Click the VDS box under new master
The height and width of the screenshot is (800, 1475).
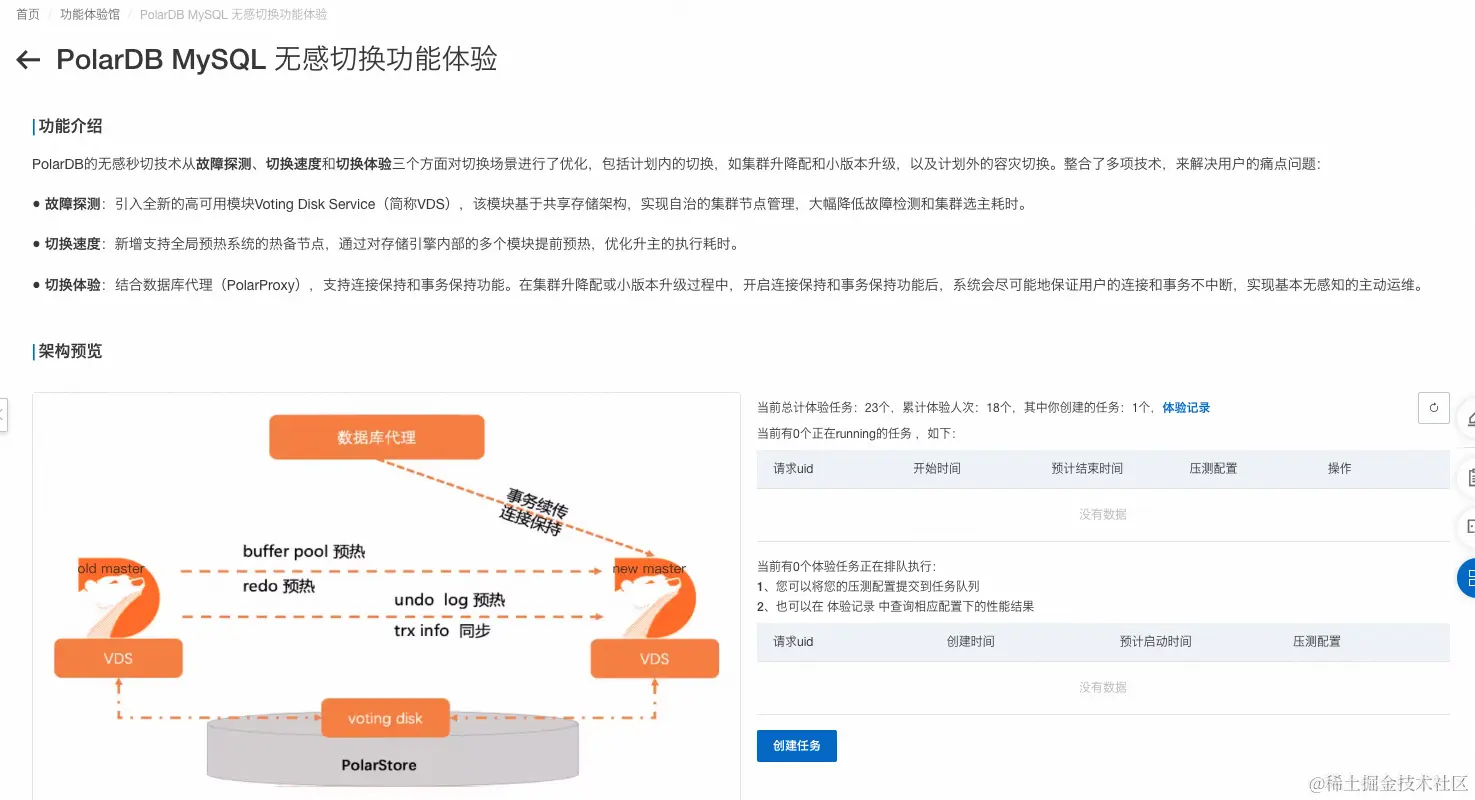click(x=655, y=658)
